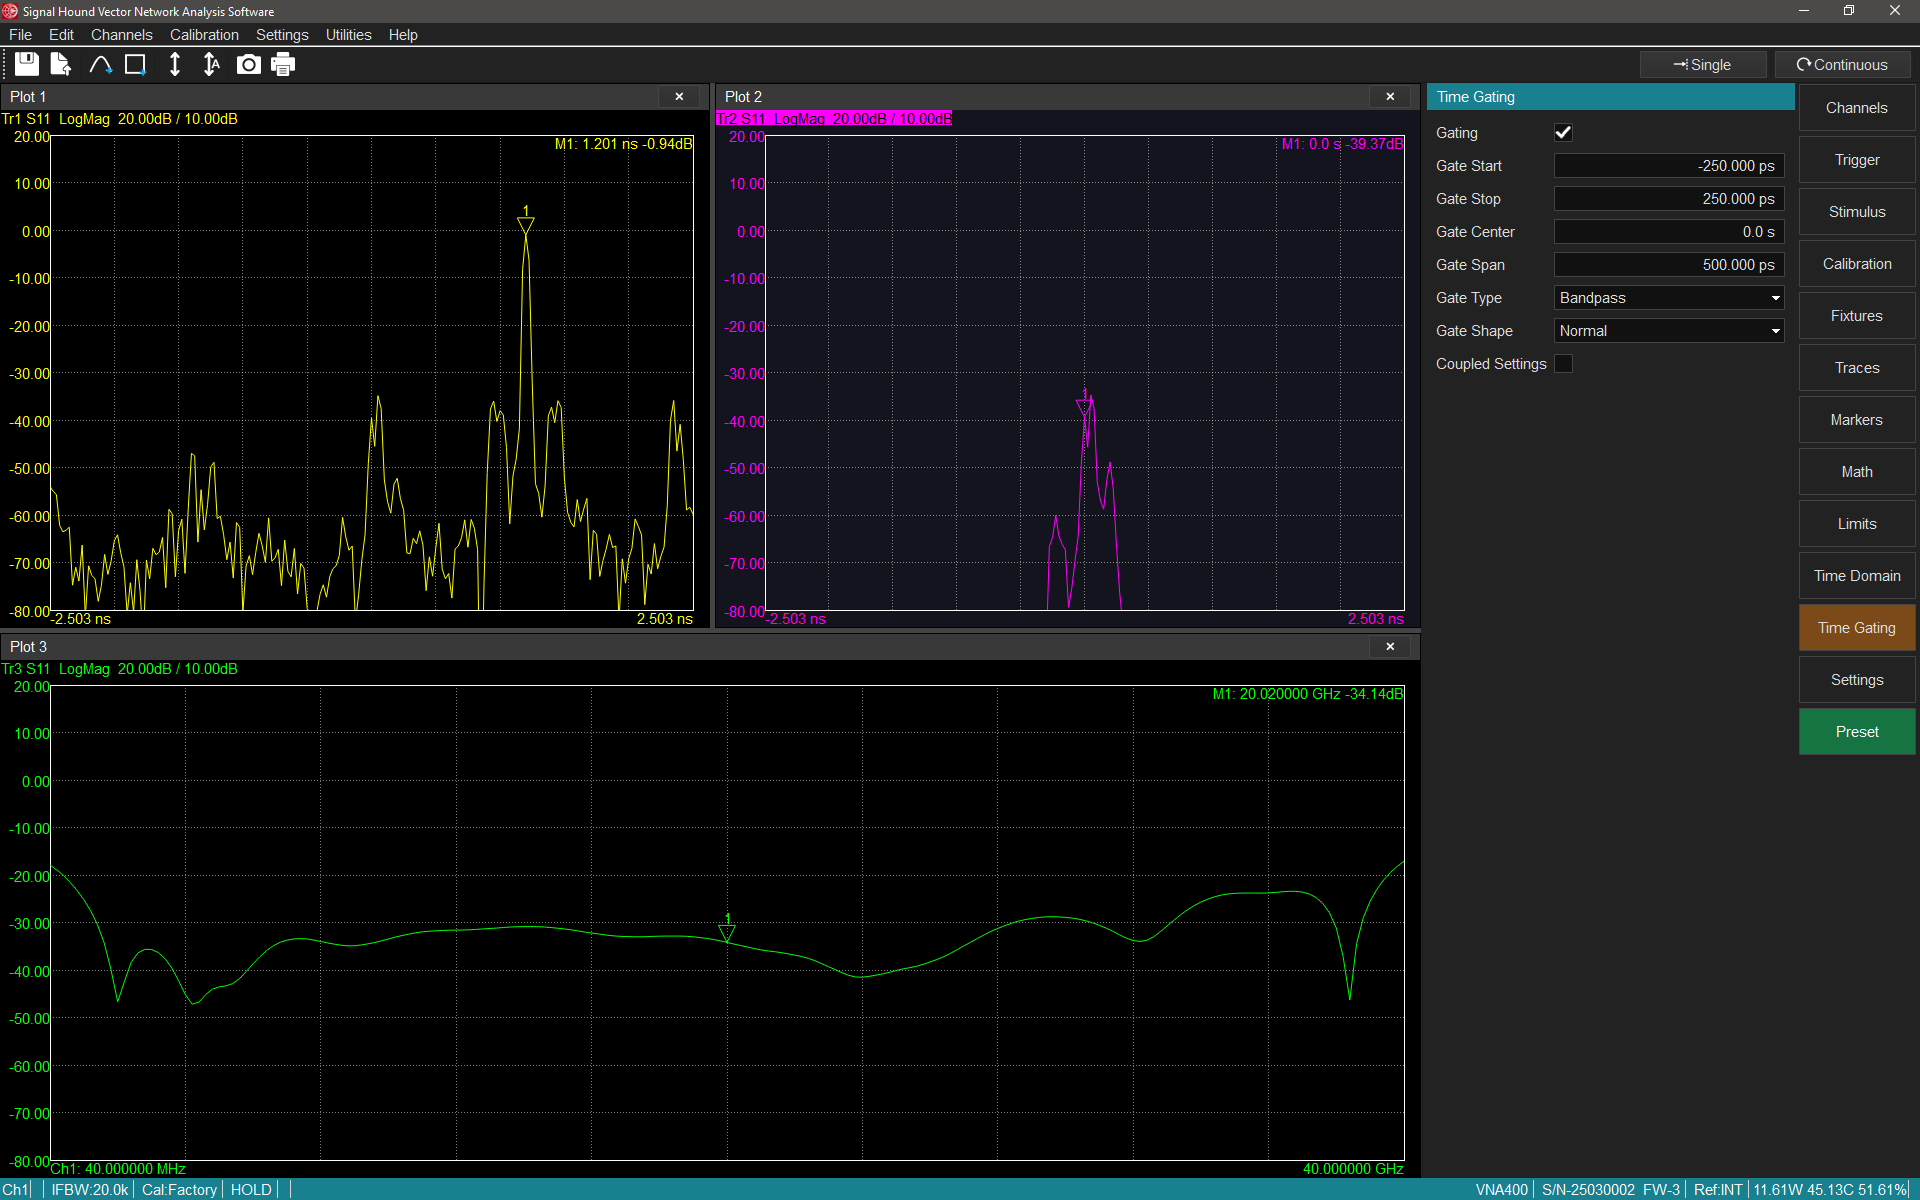Screen dimensions: 1920x1200
Task: Click the autoscale all icon
Action: tap(211, 65)
